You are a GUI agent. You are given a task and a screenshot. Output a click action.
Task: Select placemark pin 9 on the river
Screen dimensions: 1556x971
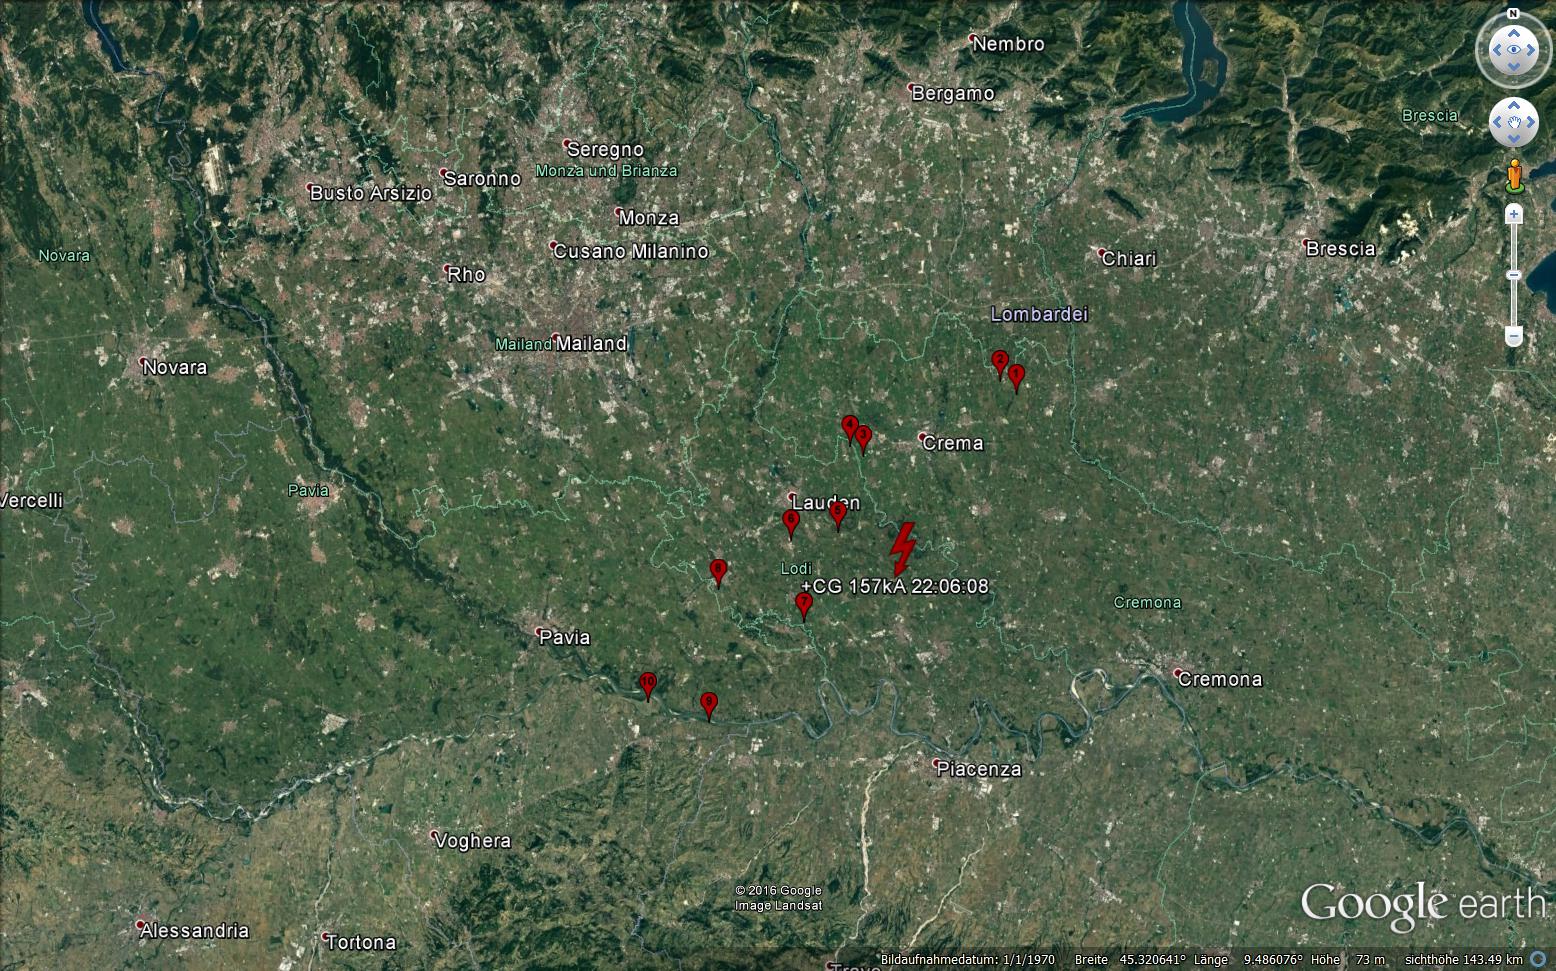[709, 705]
